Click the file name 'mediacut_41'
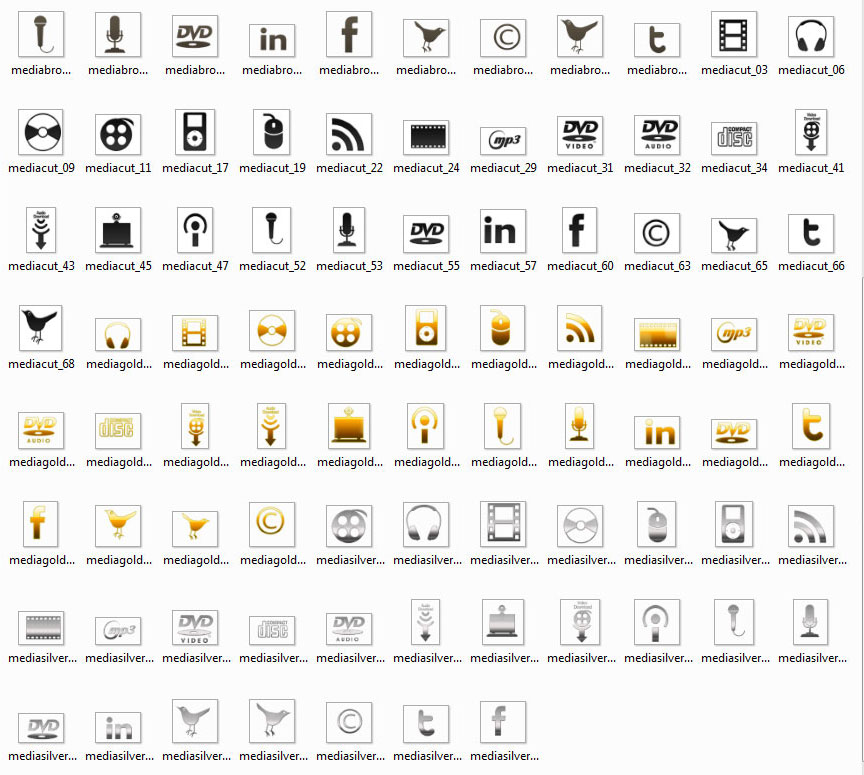Screen dimensions: 864x775 811,168
